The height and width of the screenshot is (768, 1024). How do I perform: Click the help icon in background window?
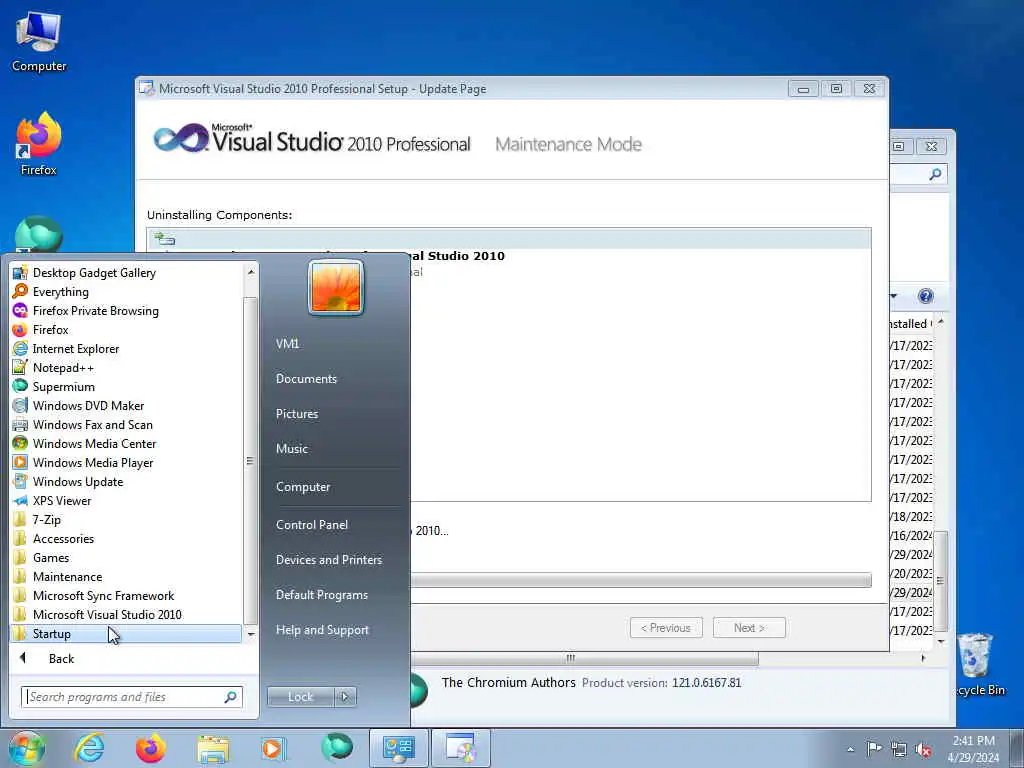coord(925,296)
